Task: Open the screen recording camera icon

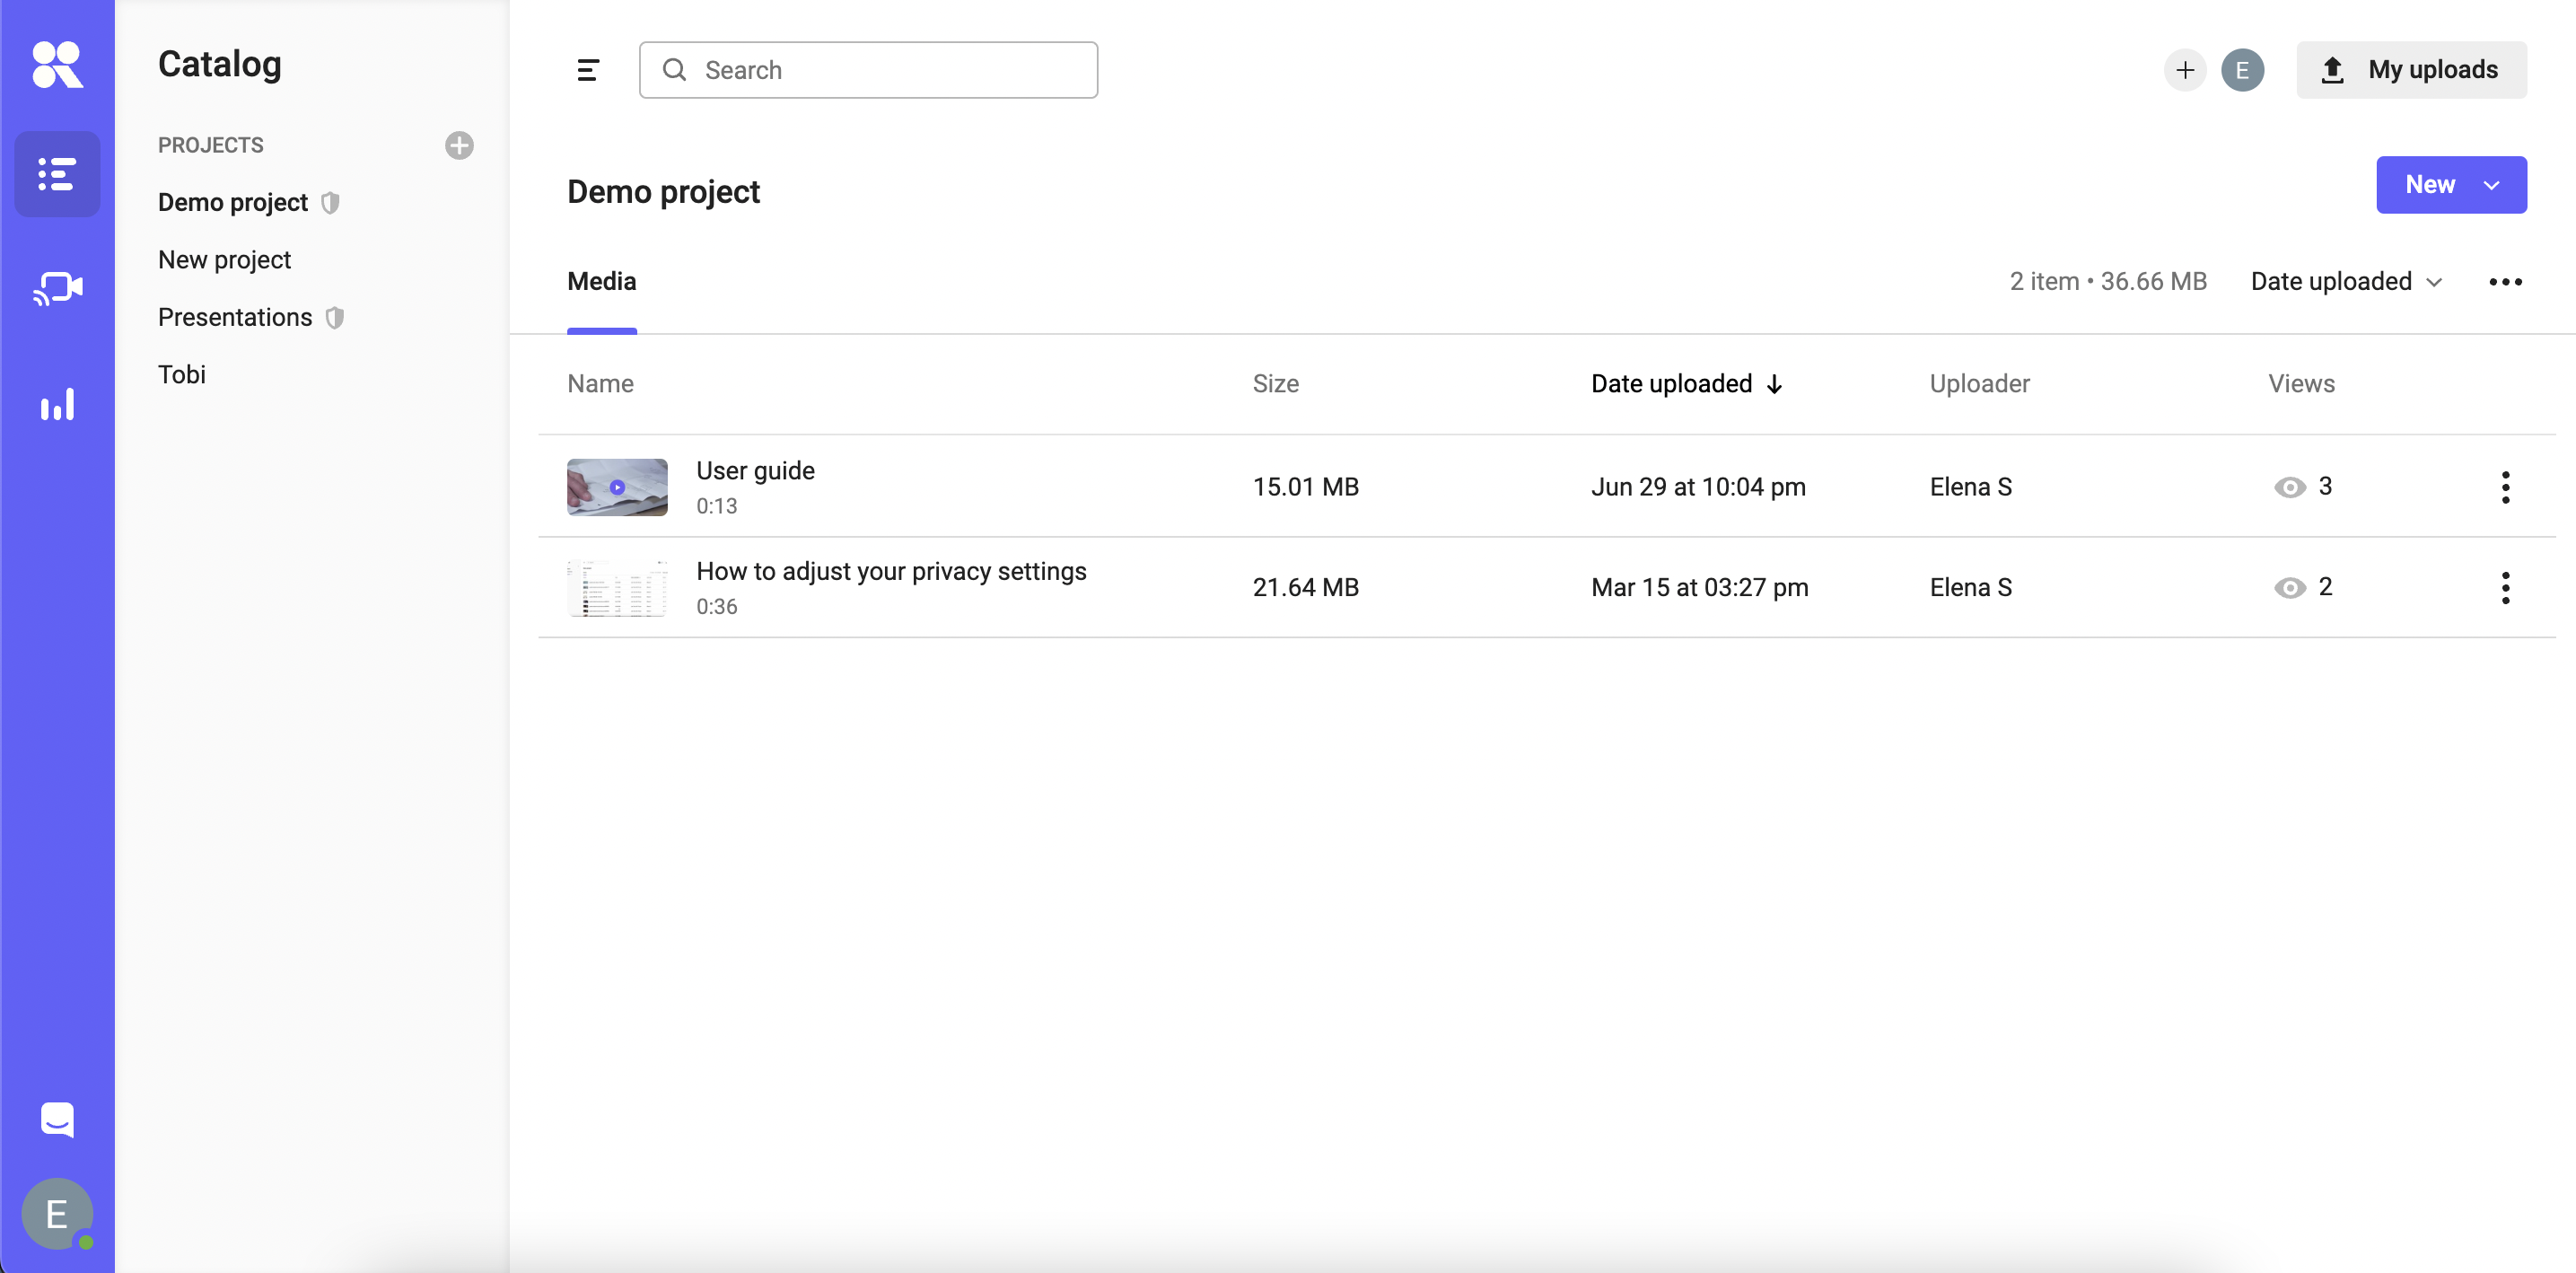Action: click(x=57, y=289)
